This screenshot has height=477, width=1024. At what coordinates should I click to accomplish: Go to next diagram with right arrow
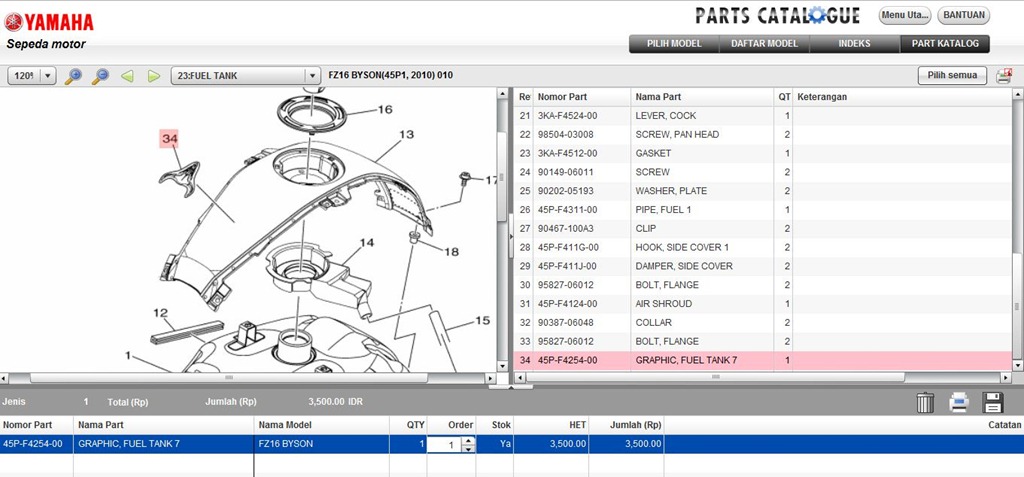(153, 76)
